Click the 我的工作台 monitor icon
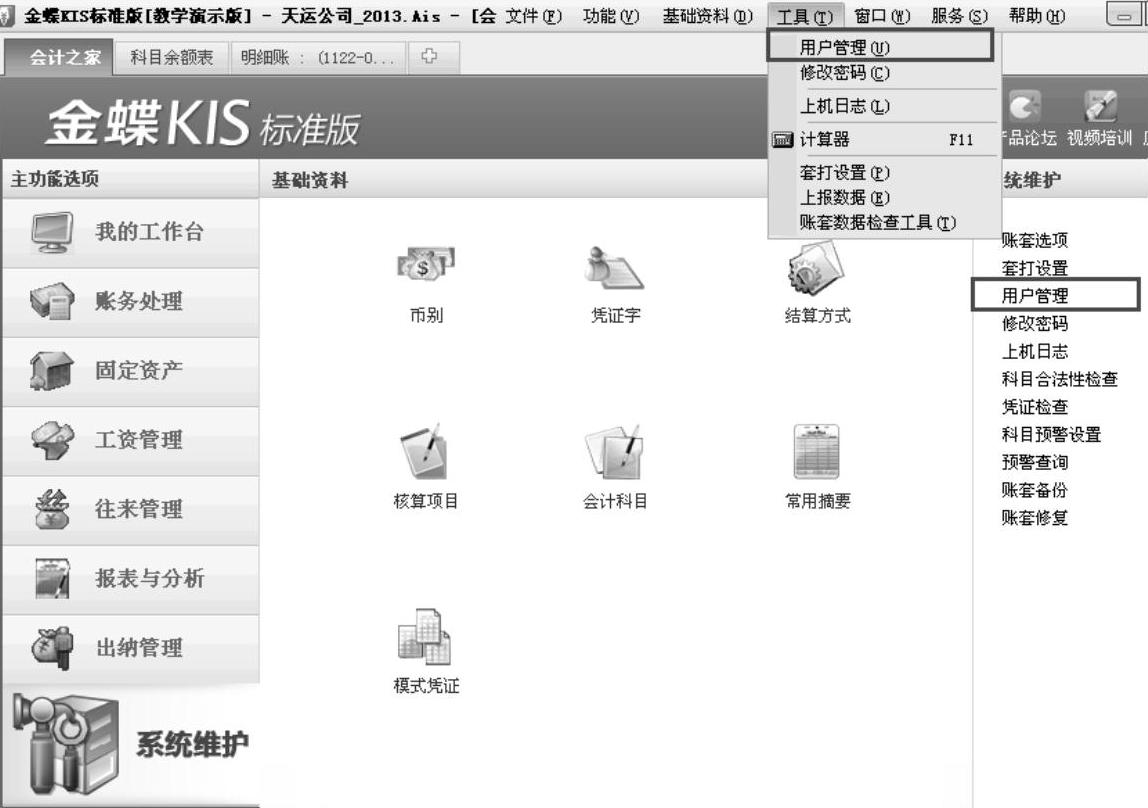This screenshot has width=1148, height=808. 52,233
